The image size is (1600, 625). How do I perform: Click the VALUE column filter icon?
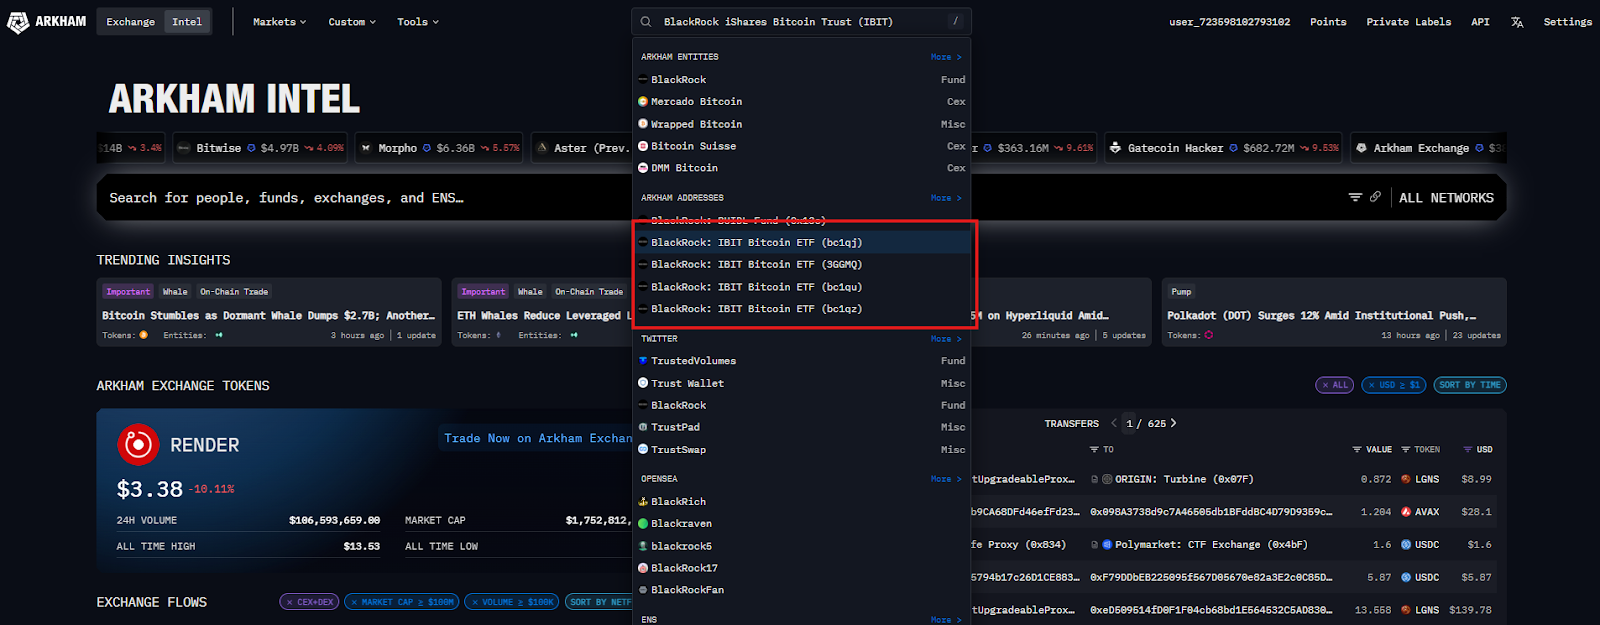1357,450
